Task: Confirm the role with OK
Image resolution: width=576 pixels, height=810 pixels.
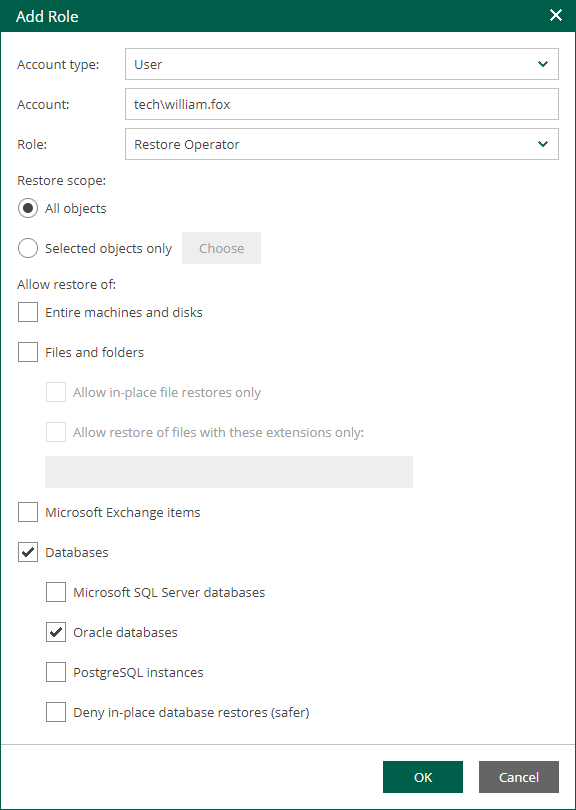Action: point(422,777)
